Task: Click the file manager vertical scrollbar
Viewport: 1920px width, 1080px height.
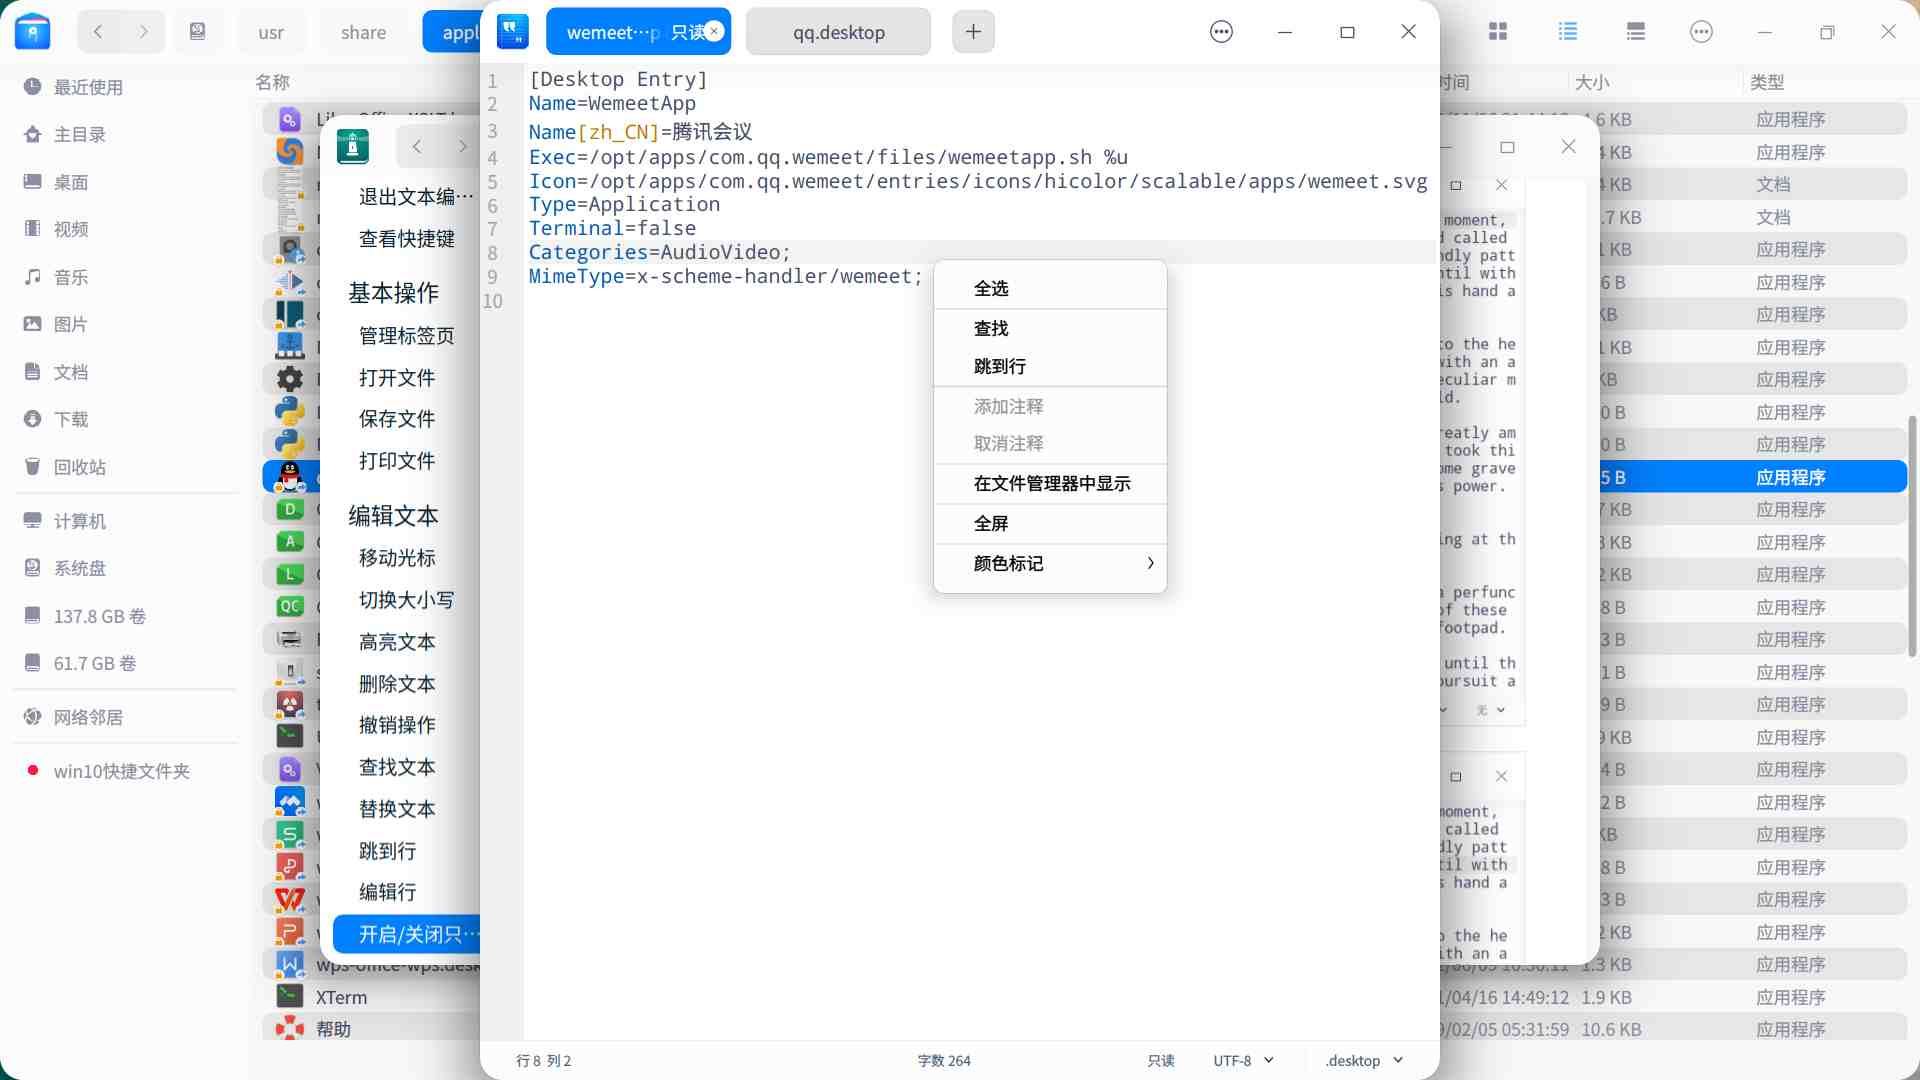Action: tap(1912, 535)
